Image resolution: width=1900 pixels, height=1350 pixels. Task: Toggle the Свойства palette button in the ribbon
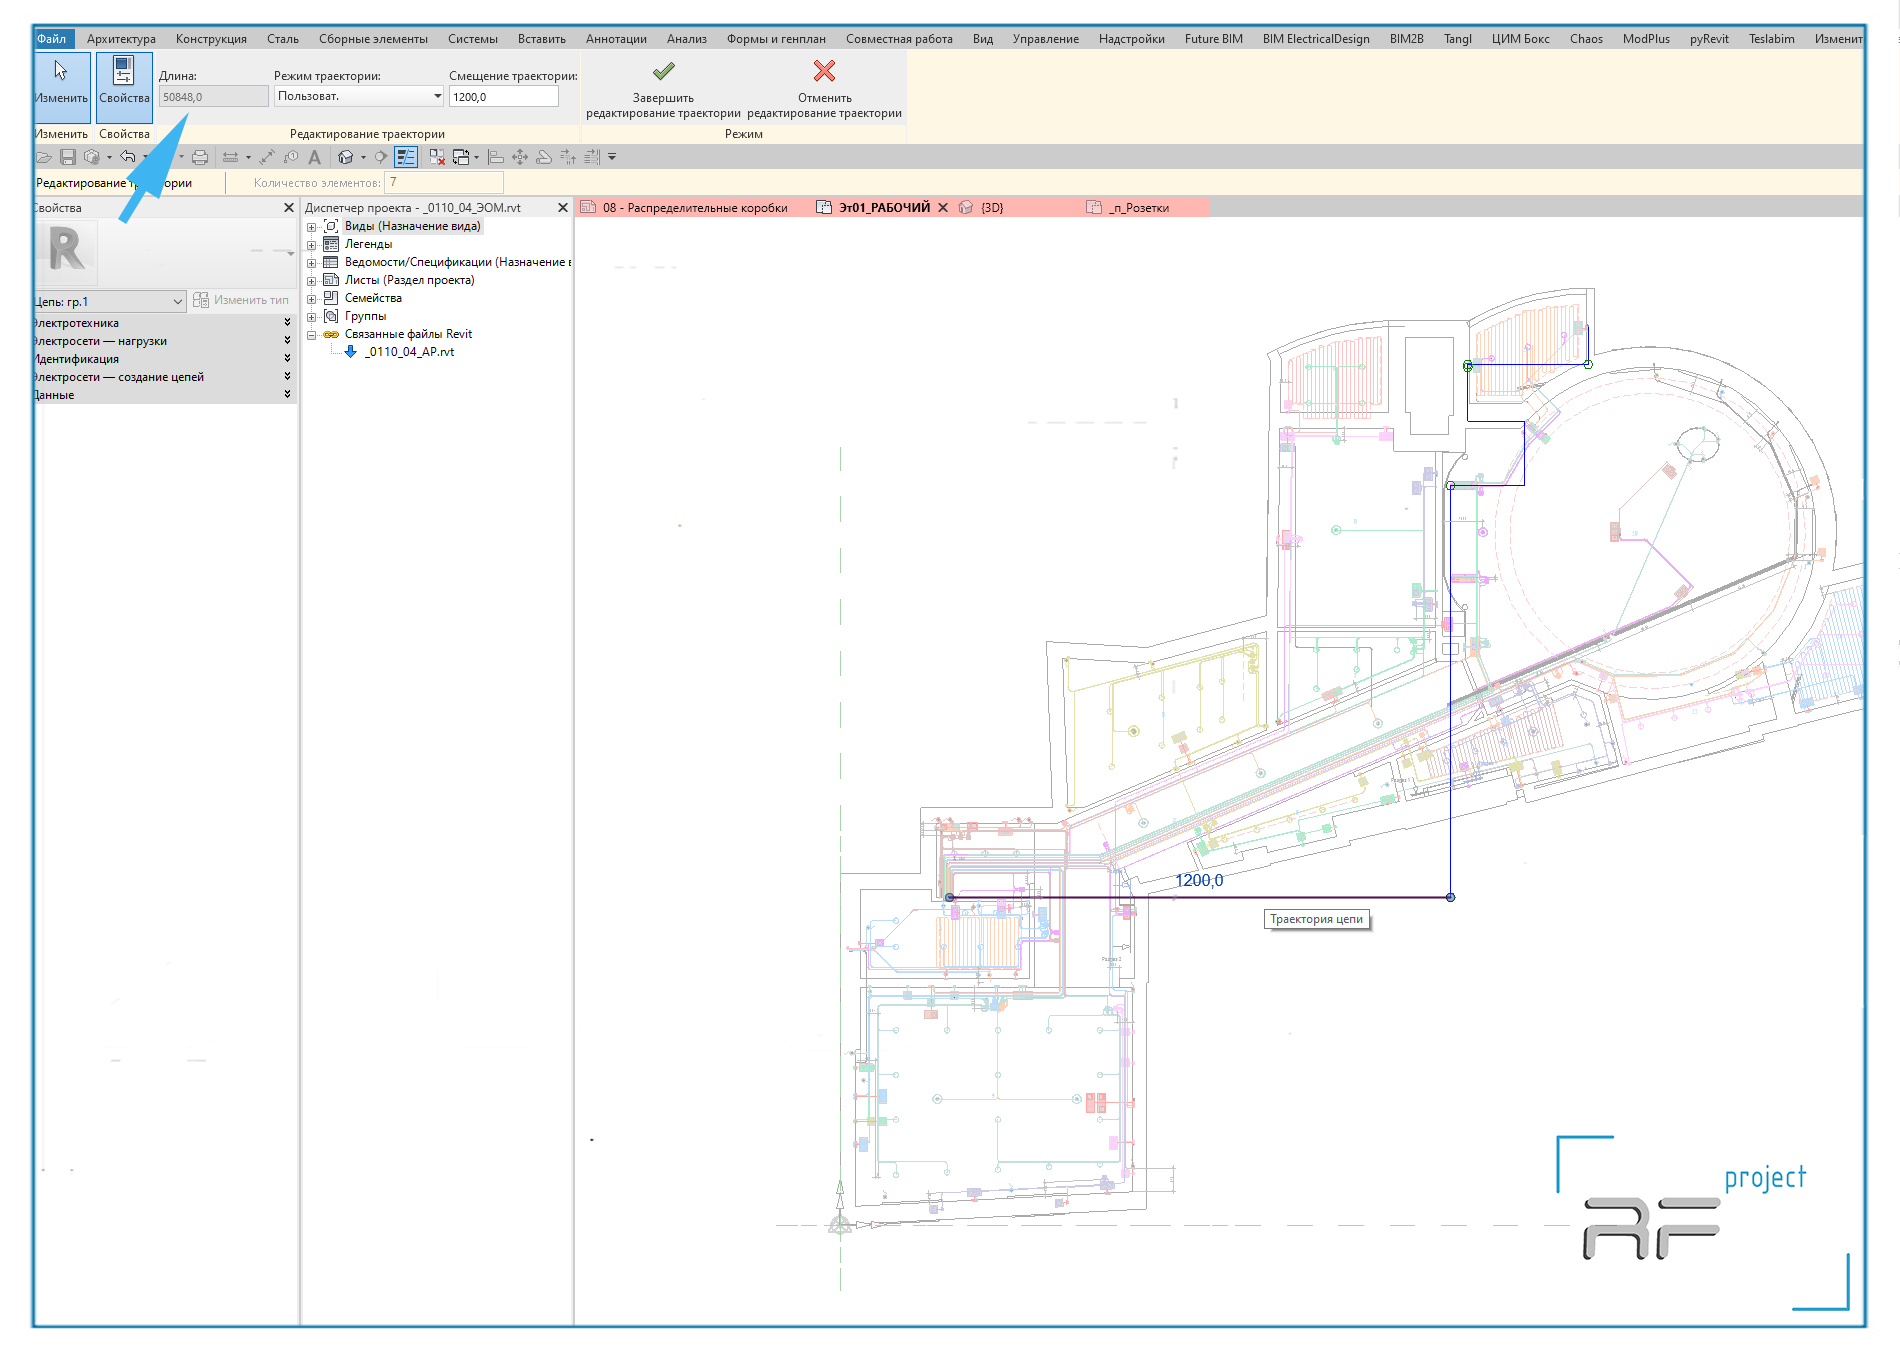tap(124, 86)
